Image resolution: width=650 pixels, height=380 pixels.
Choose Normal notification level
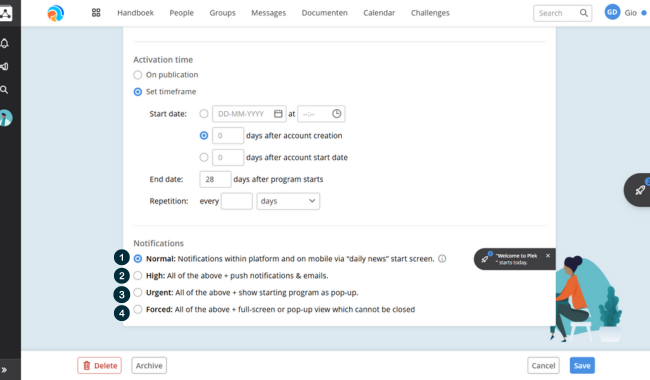[138, 259]
